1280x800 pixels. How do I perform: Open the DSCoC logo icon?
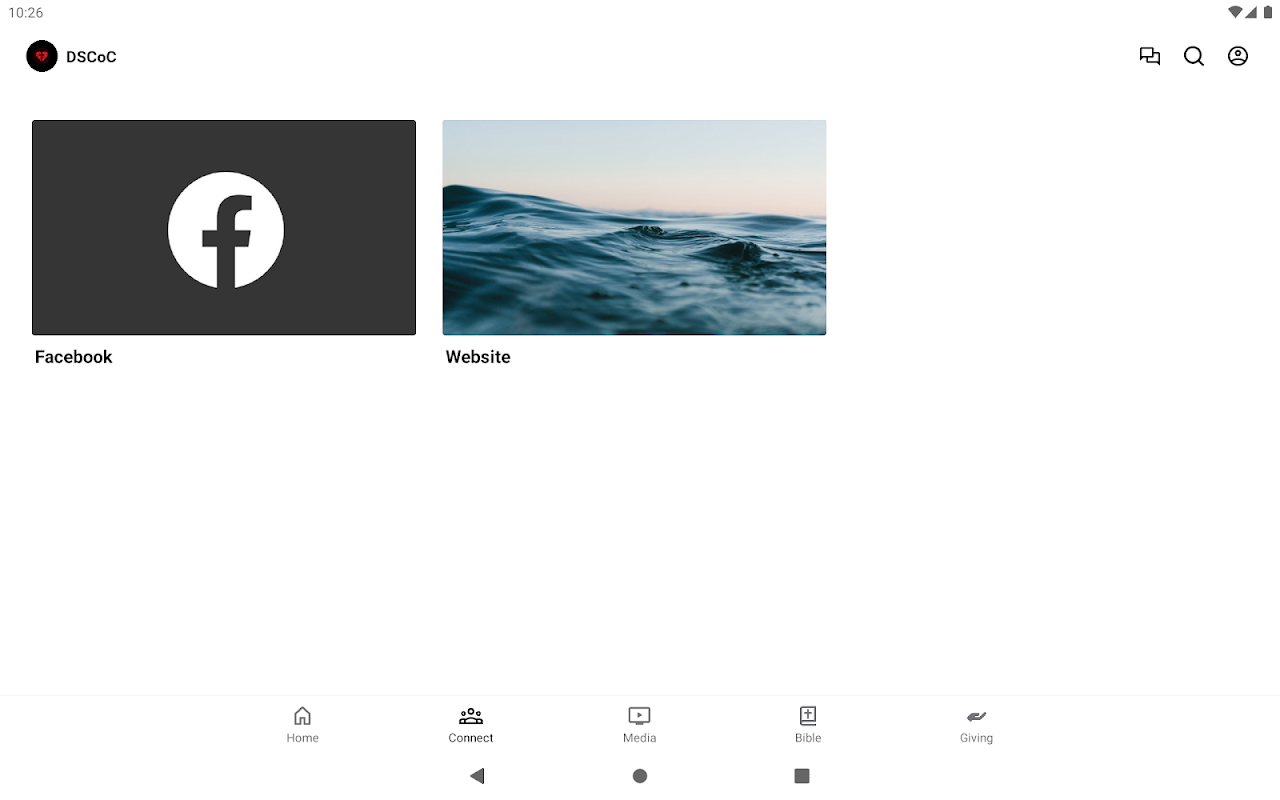click(x=42, y=56)
